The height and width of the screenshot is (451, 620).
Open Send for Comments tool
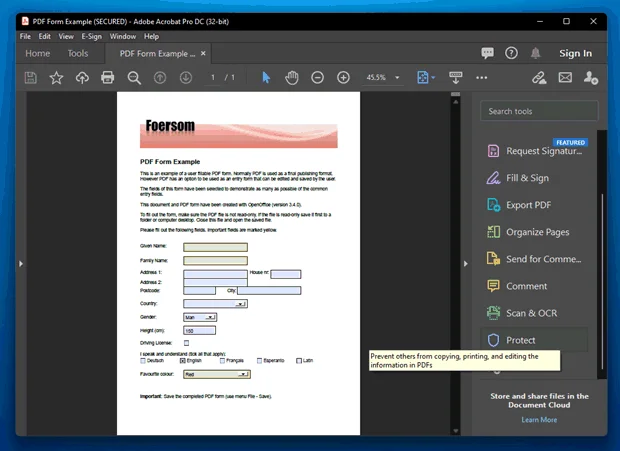tap(534, 259)
